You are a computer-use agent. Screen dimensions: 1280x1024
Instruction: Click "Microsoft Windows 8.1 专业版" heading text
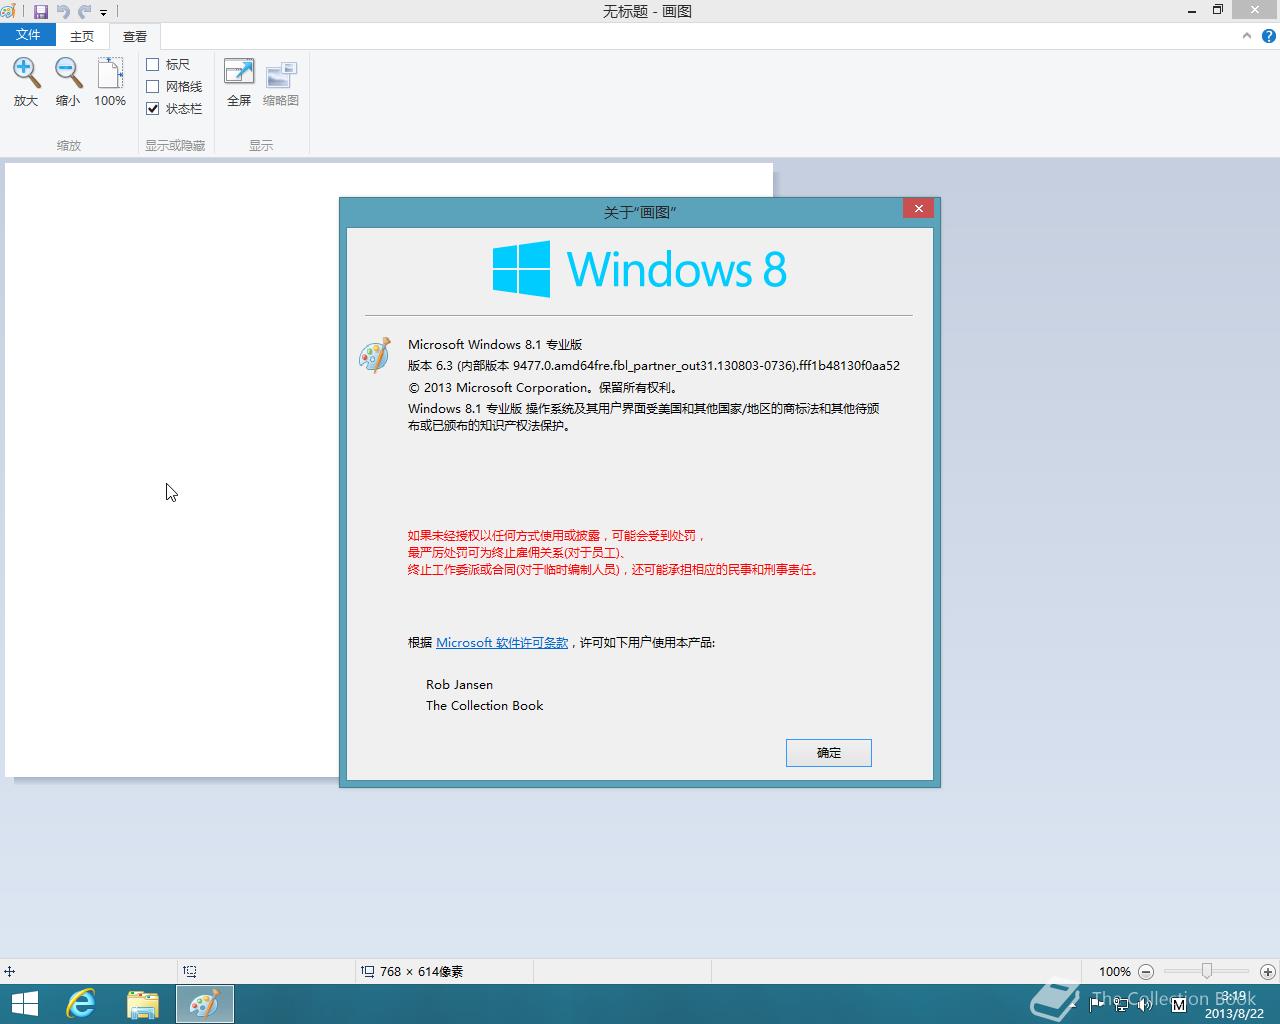tap(495, 344)
